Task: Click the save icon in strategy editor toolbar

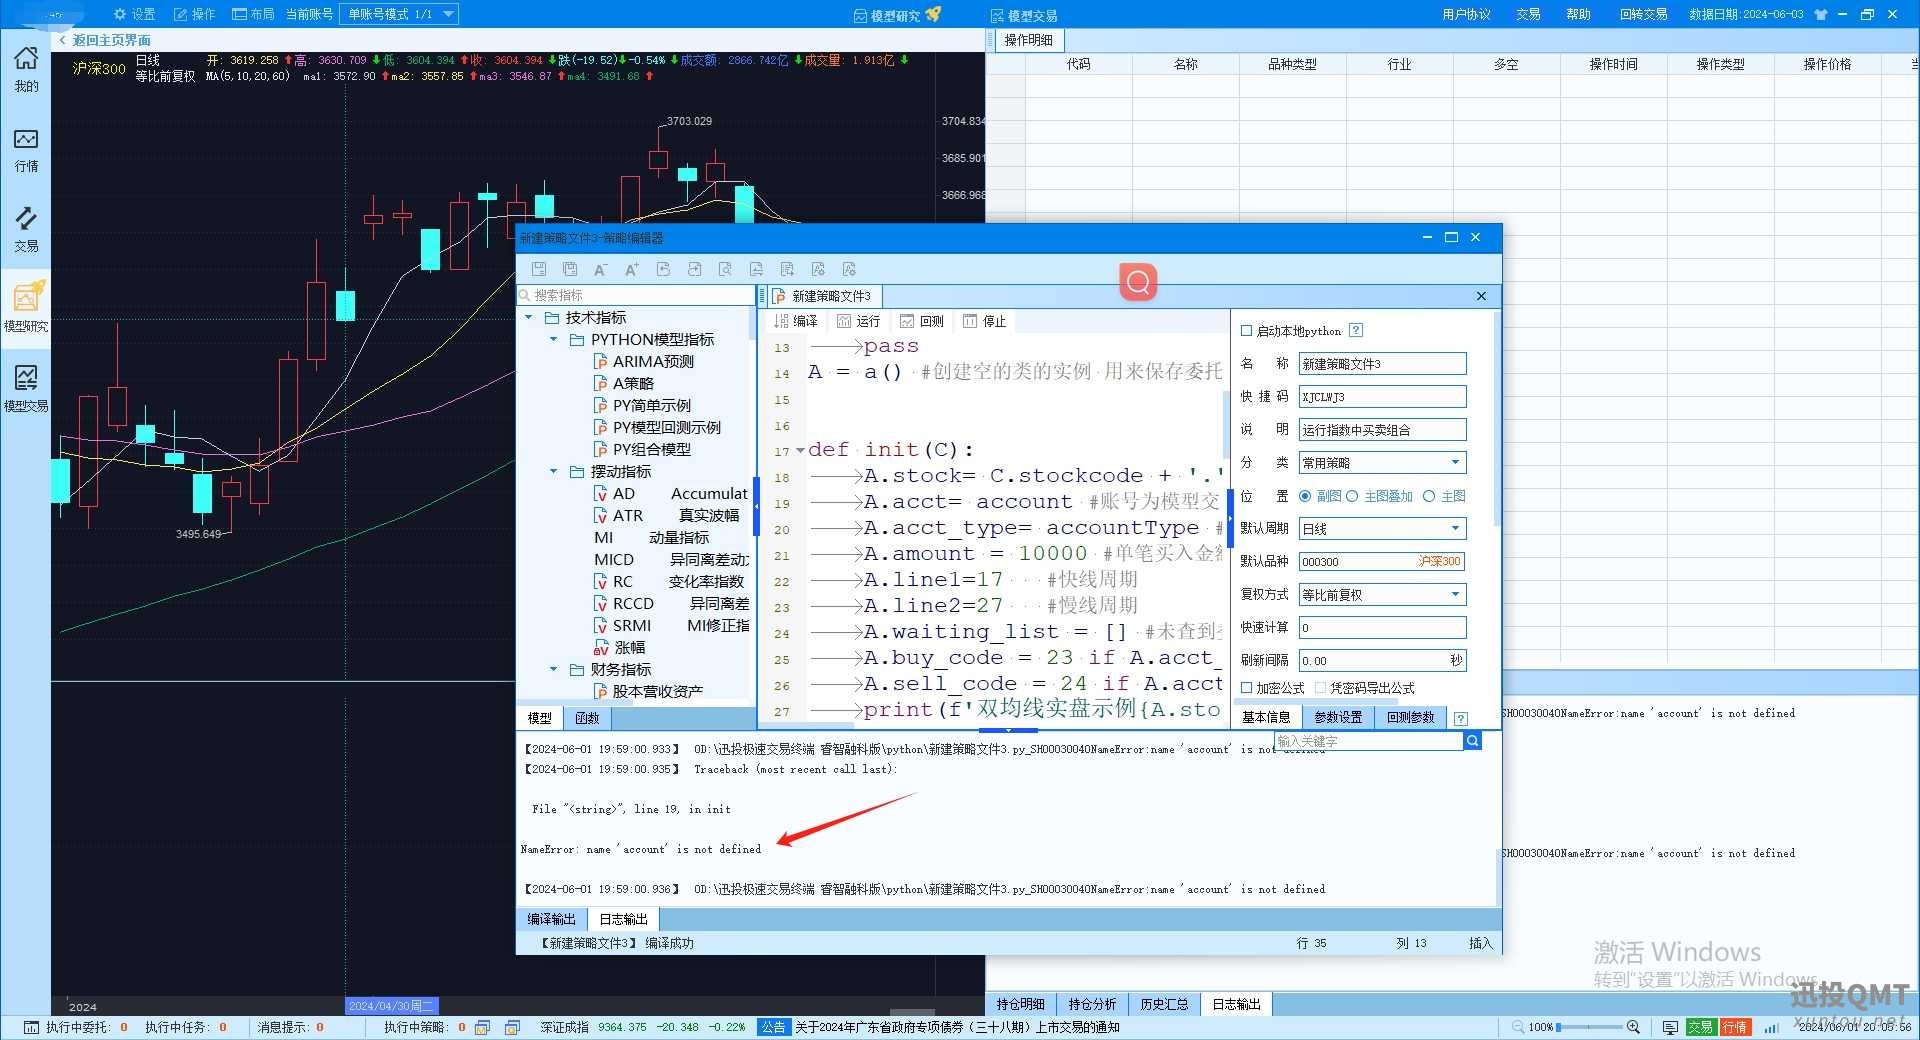Action: 539,269
